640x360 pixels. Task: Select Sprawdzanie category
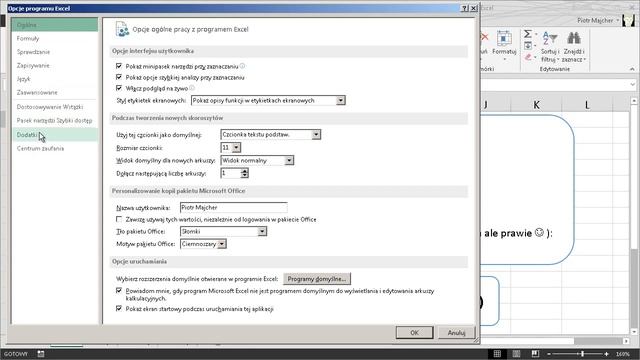[x=55, y=52]
